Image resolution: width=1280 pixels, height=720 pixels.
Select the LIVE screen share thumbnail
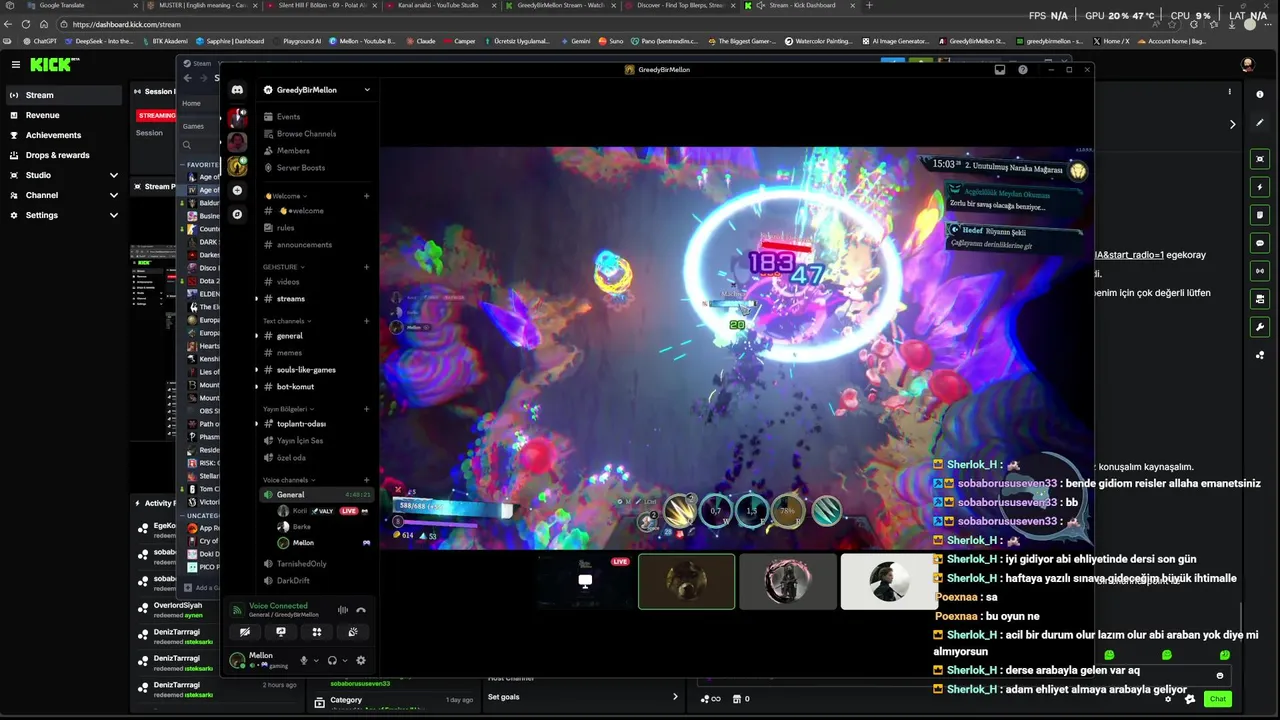click(x=585, y=582)
